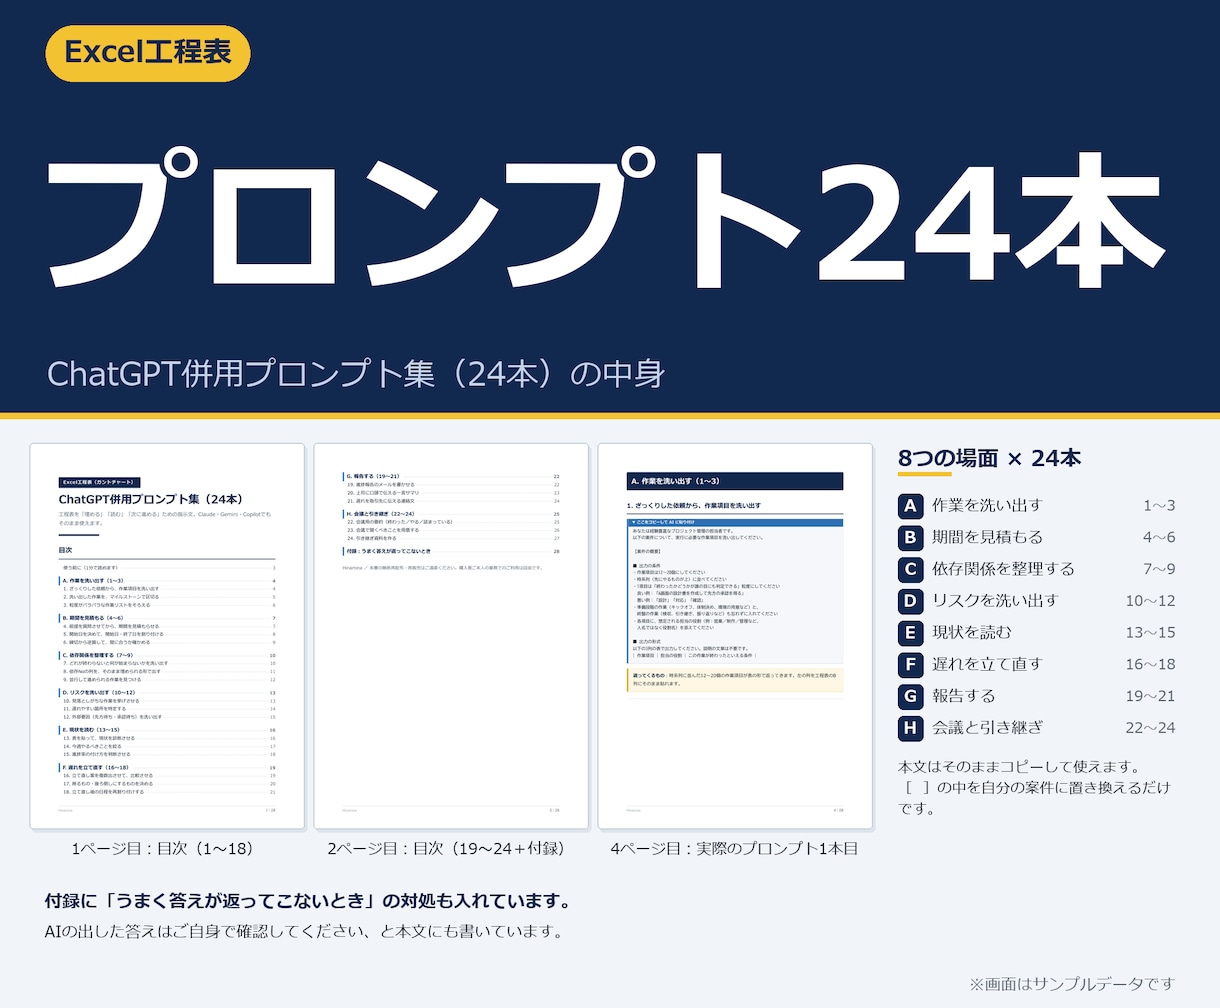Select the 遅れを立て直す row label

tap(987, 664)
